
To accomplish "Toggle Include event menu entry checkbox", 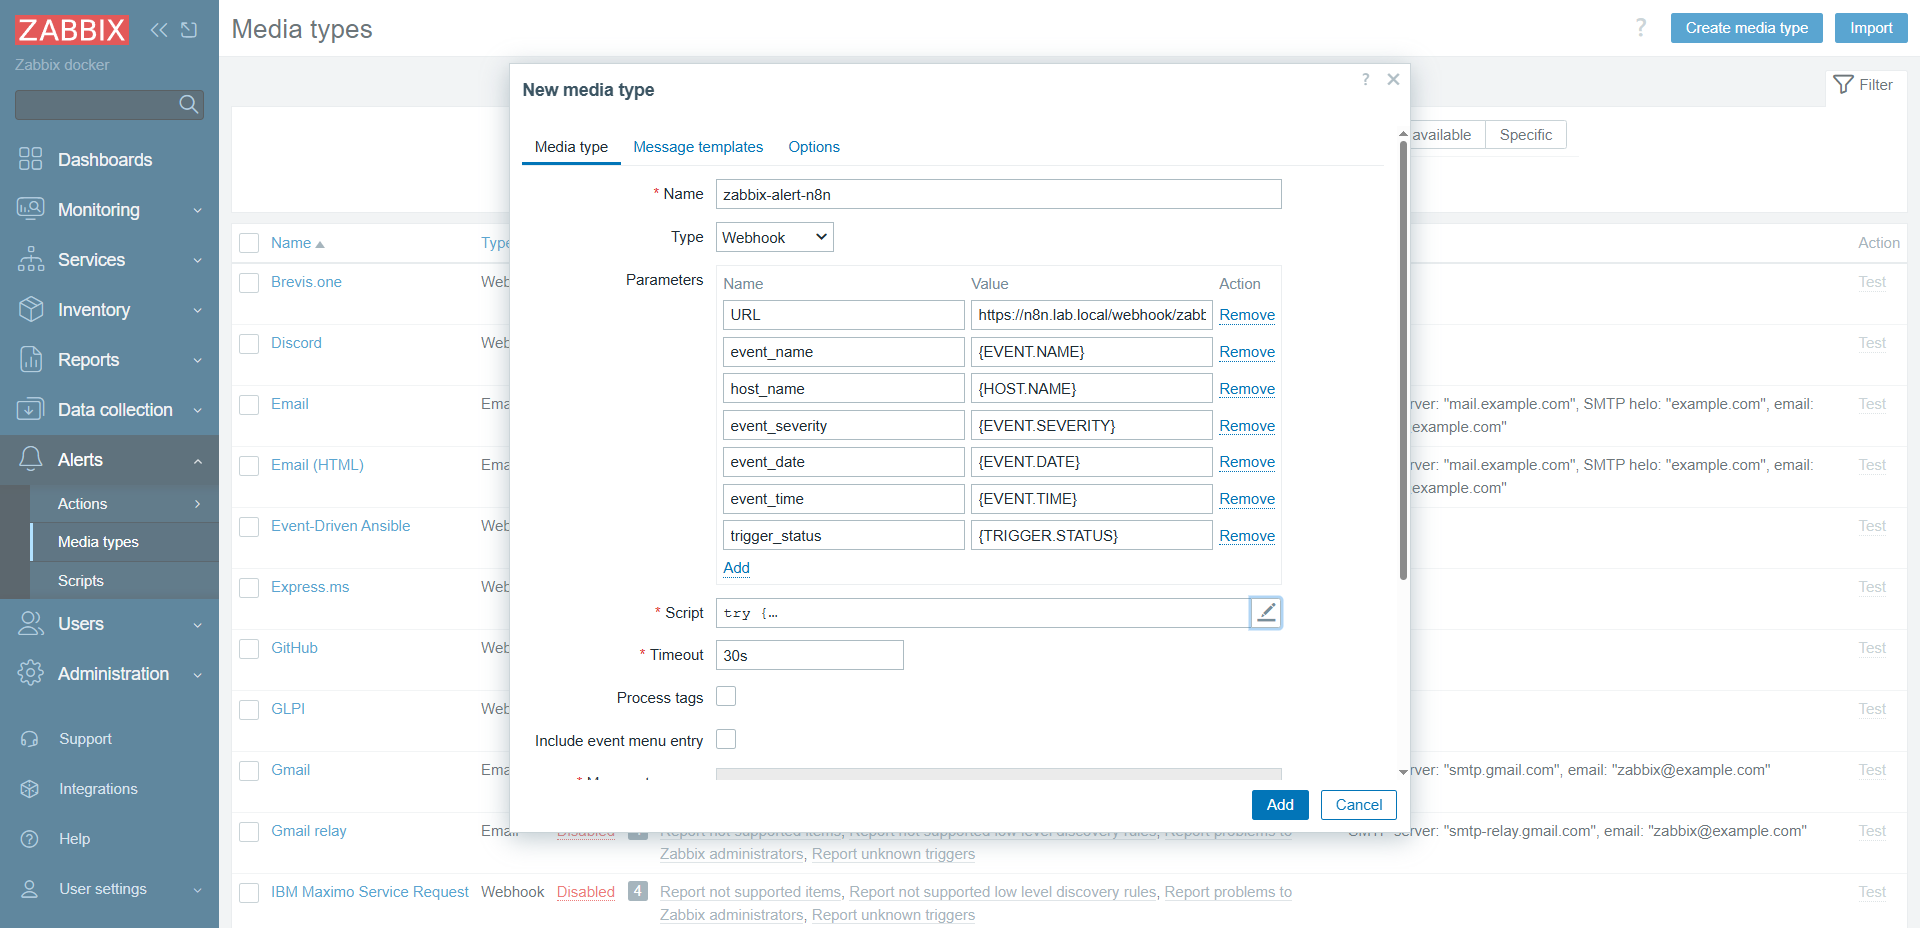I will (726, 739).
